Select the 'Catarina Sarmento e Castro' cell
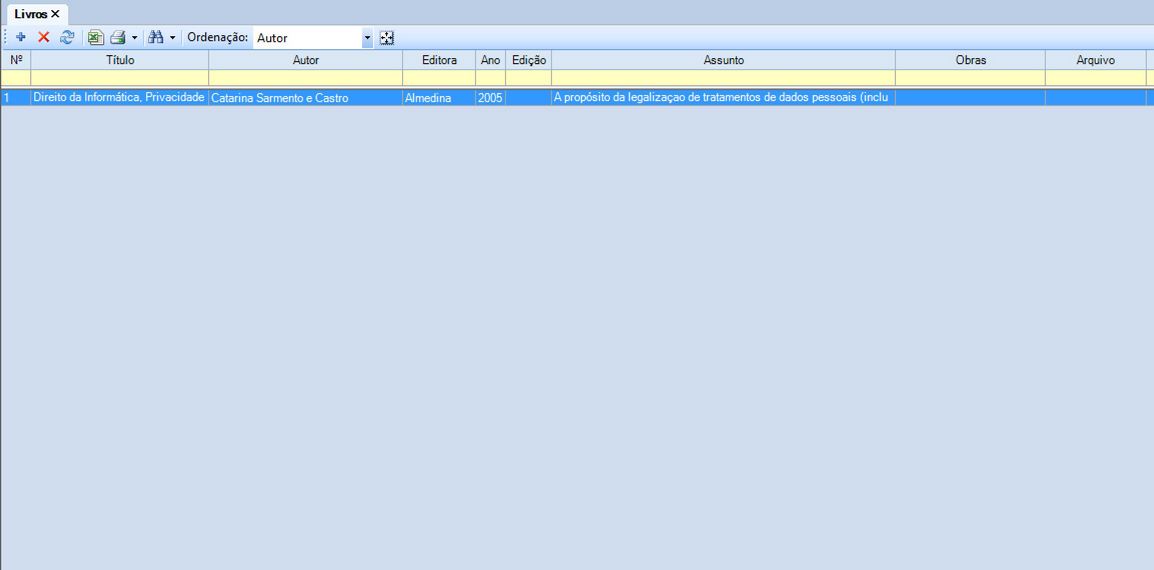This screenshot has height=570, width=1154. (306, 98)
